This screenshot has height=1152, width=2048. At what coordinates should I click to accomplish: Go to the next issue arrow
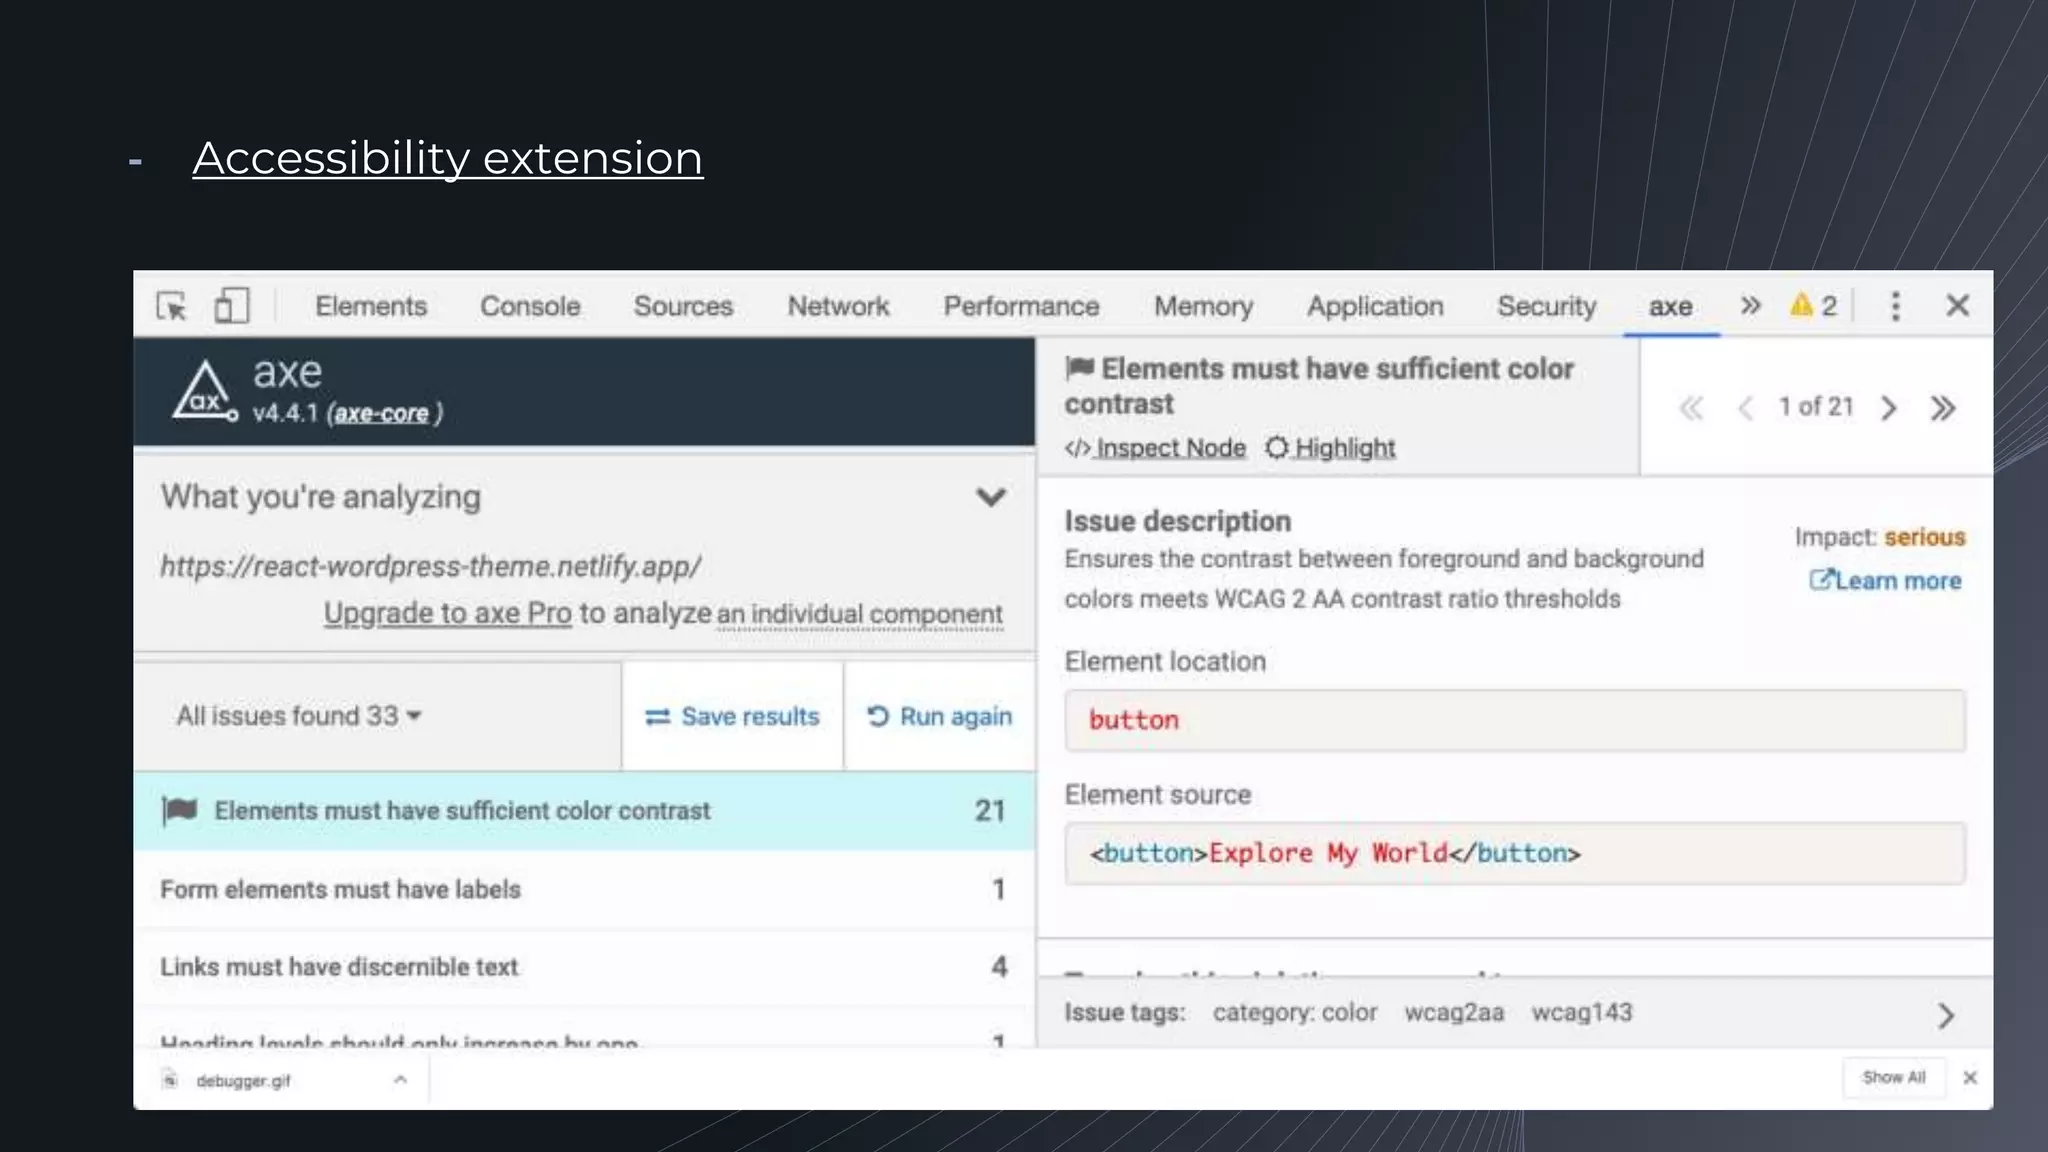pos(1889,408)
